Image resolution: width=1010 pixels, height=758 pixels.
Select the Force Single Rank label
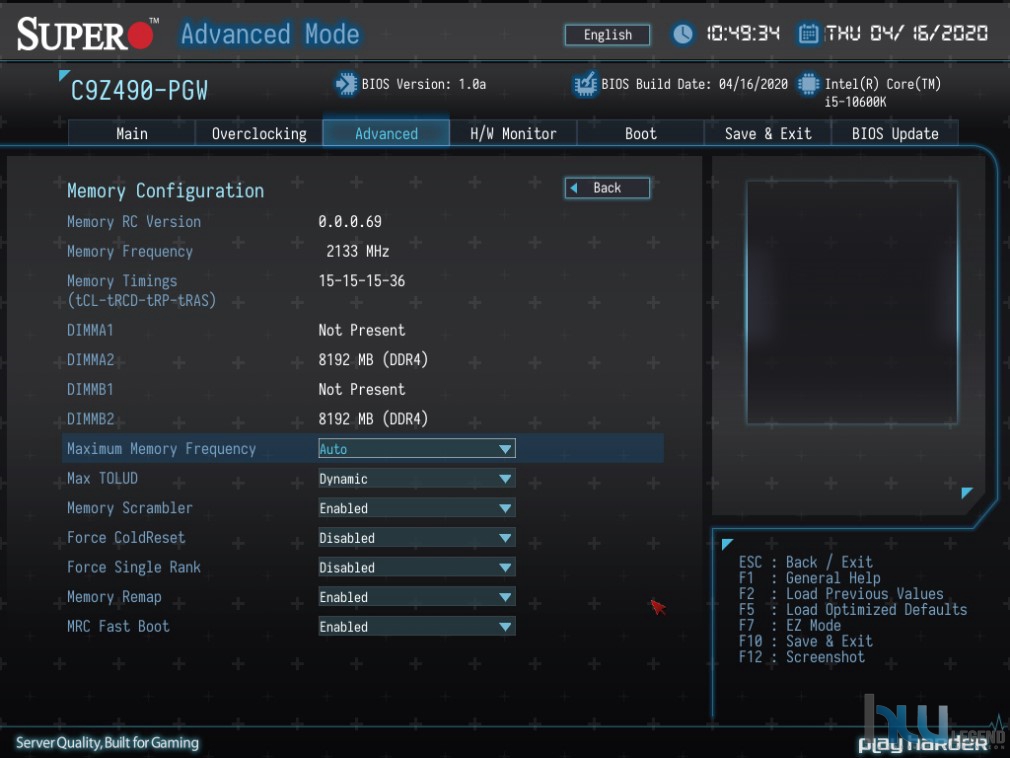[x=133, y=567]
